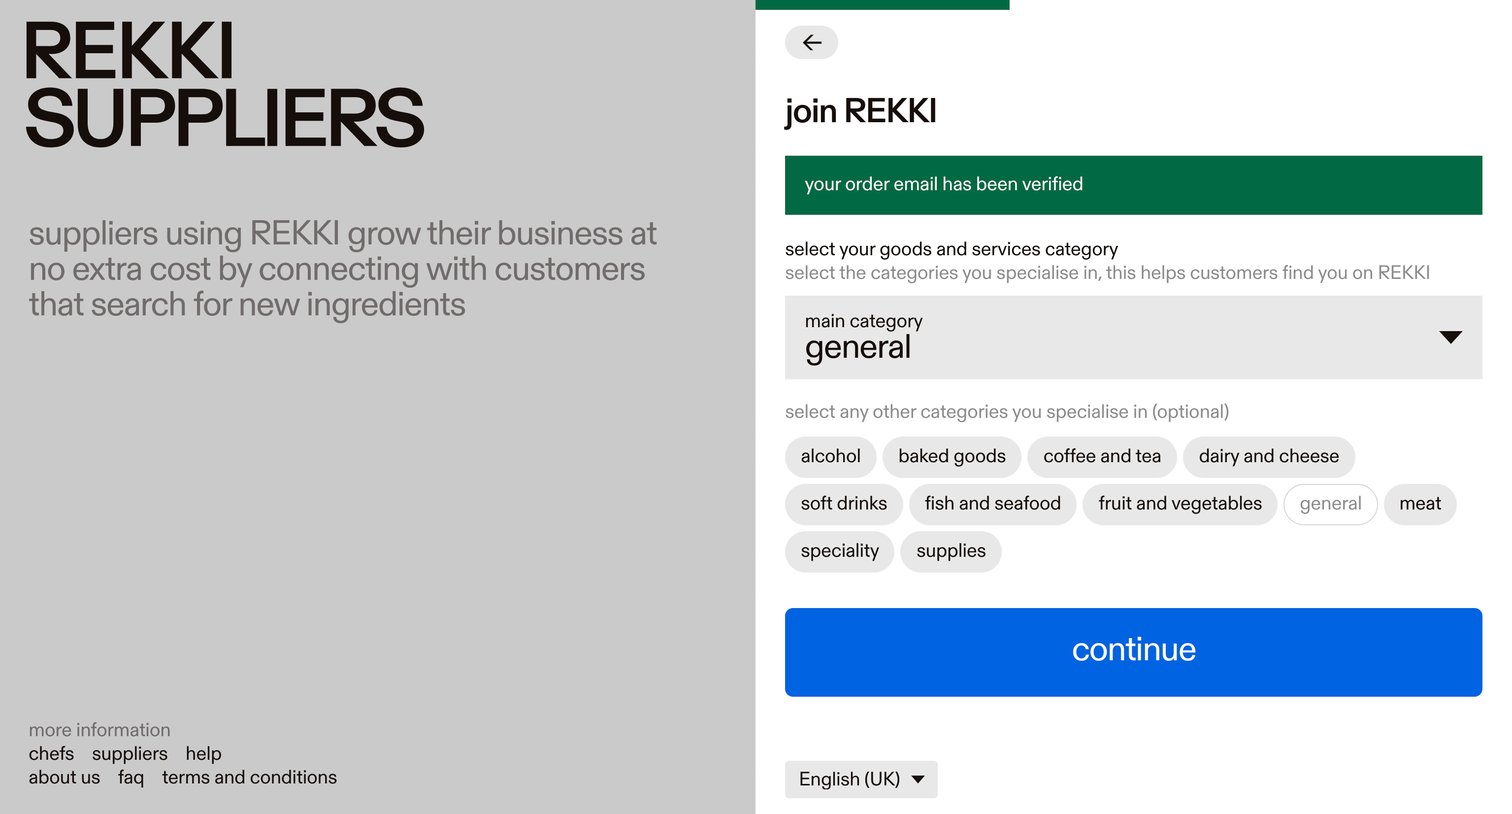Open the chefs footer link
This screenshot has height=814, width=1512.
tap(51, 754)
